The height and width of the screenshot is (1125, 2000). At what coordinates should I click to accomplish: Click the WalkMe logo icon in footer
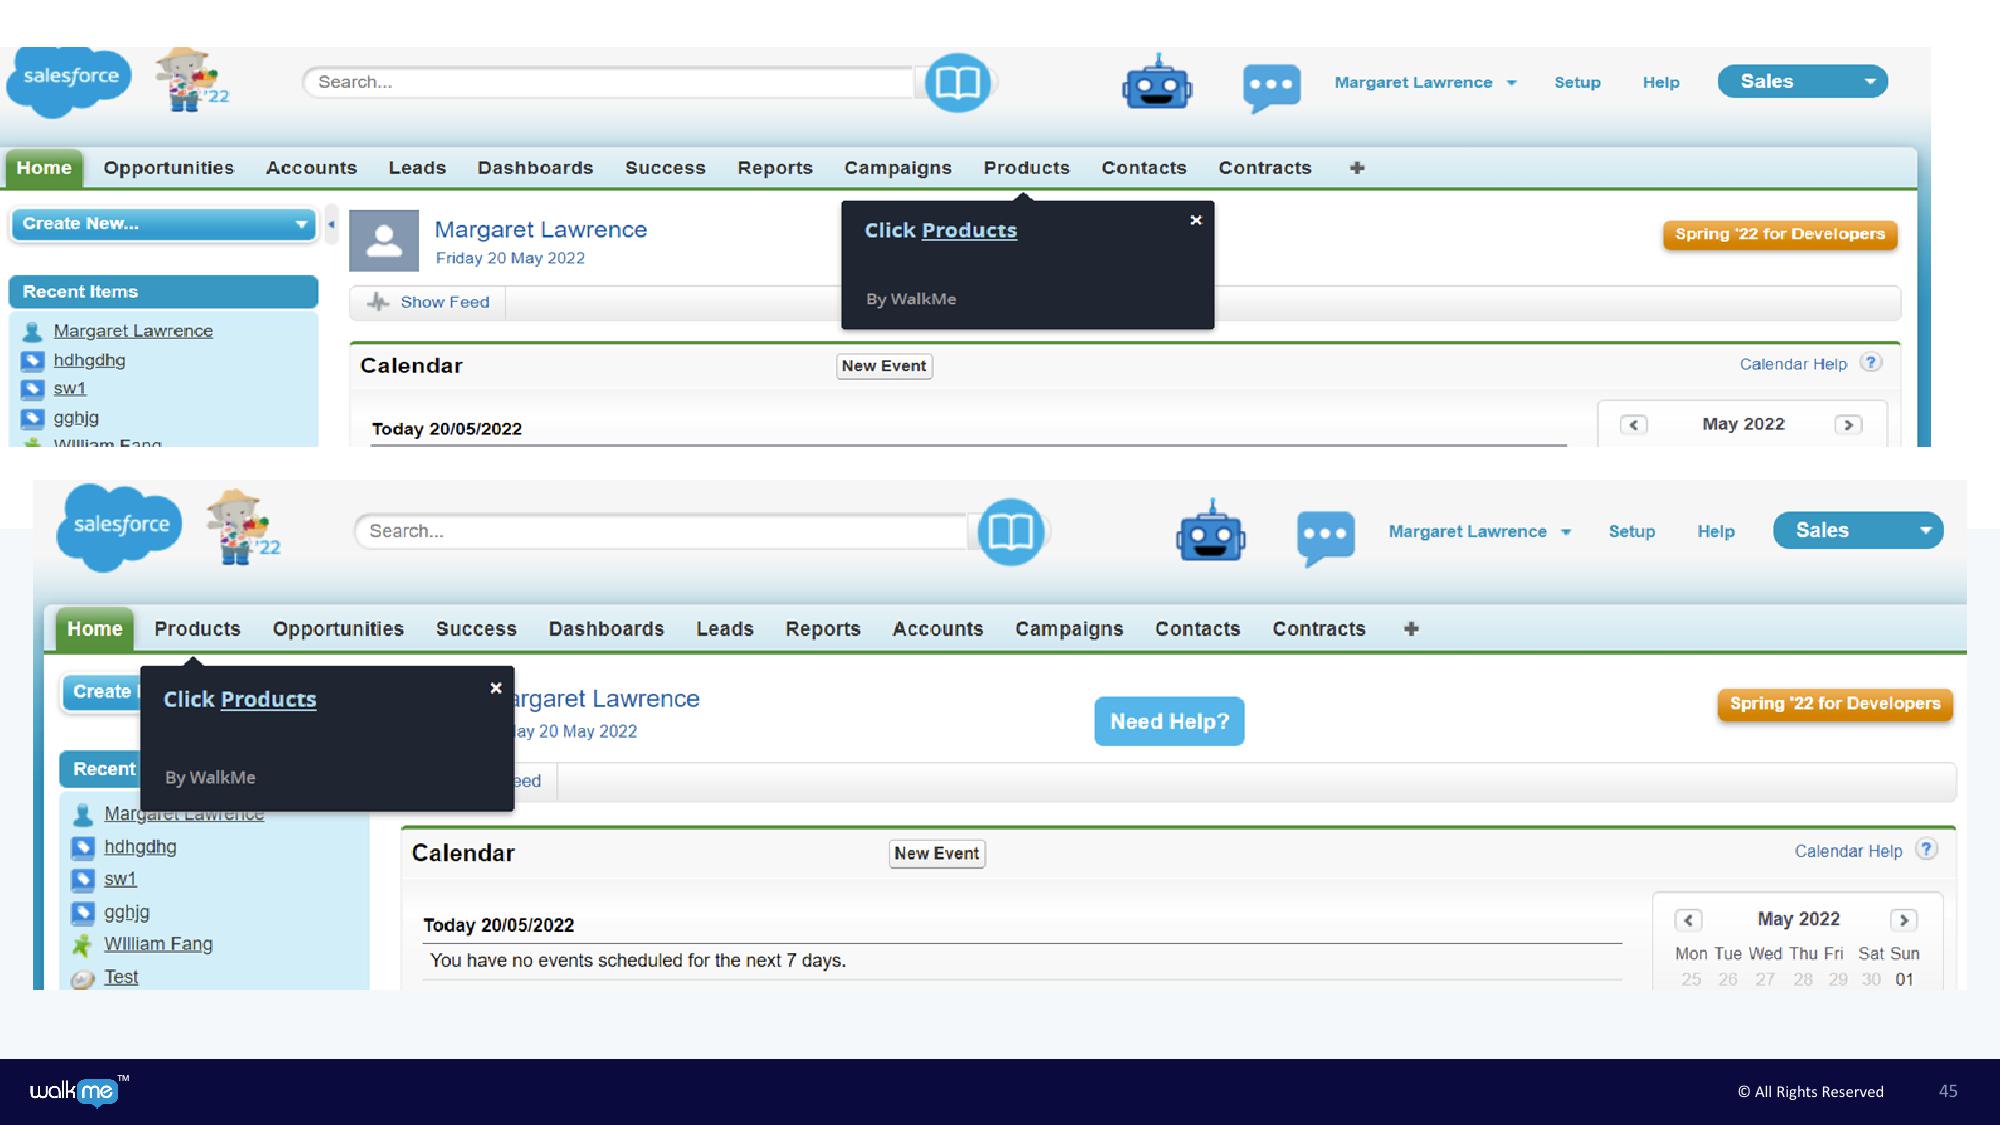(x=76, y=1092)
